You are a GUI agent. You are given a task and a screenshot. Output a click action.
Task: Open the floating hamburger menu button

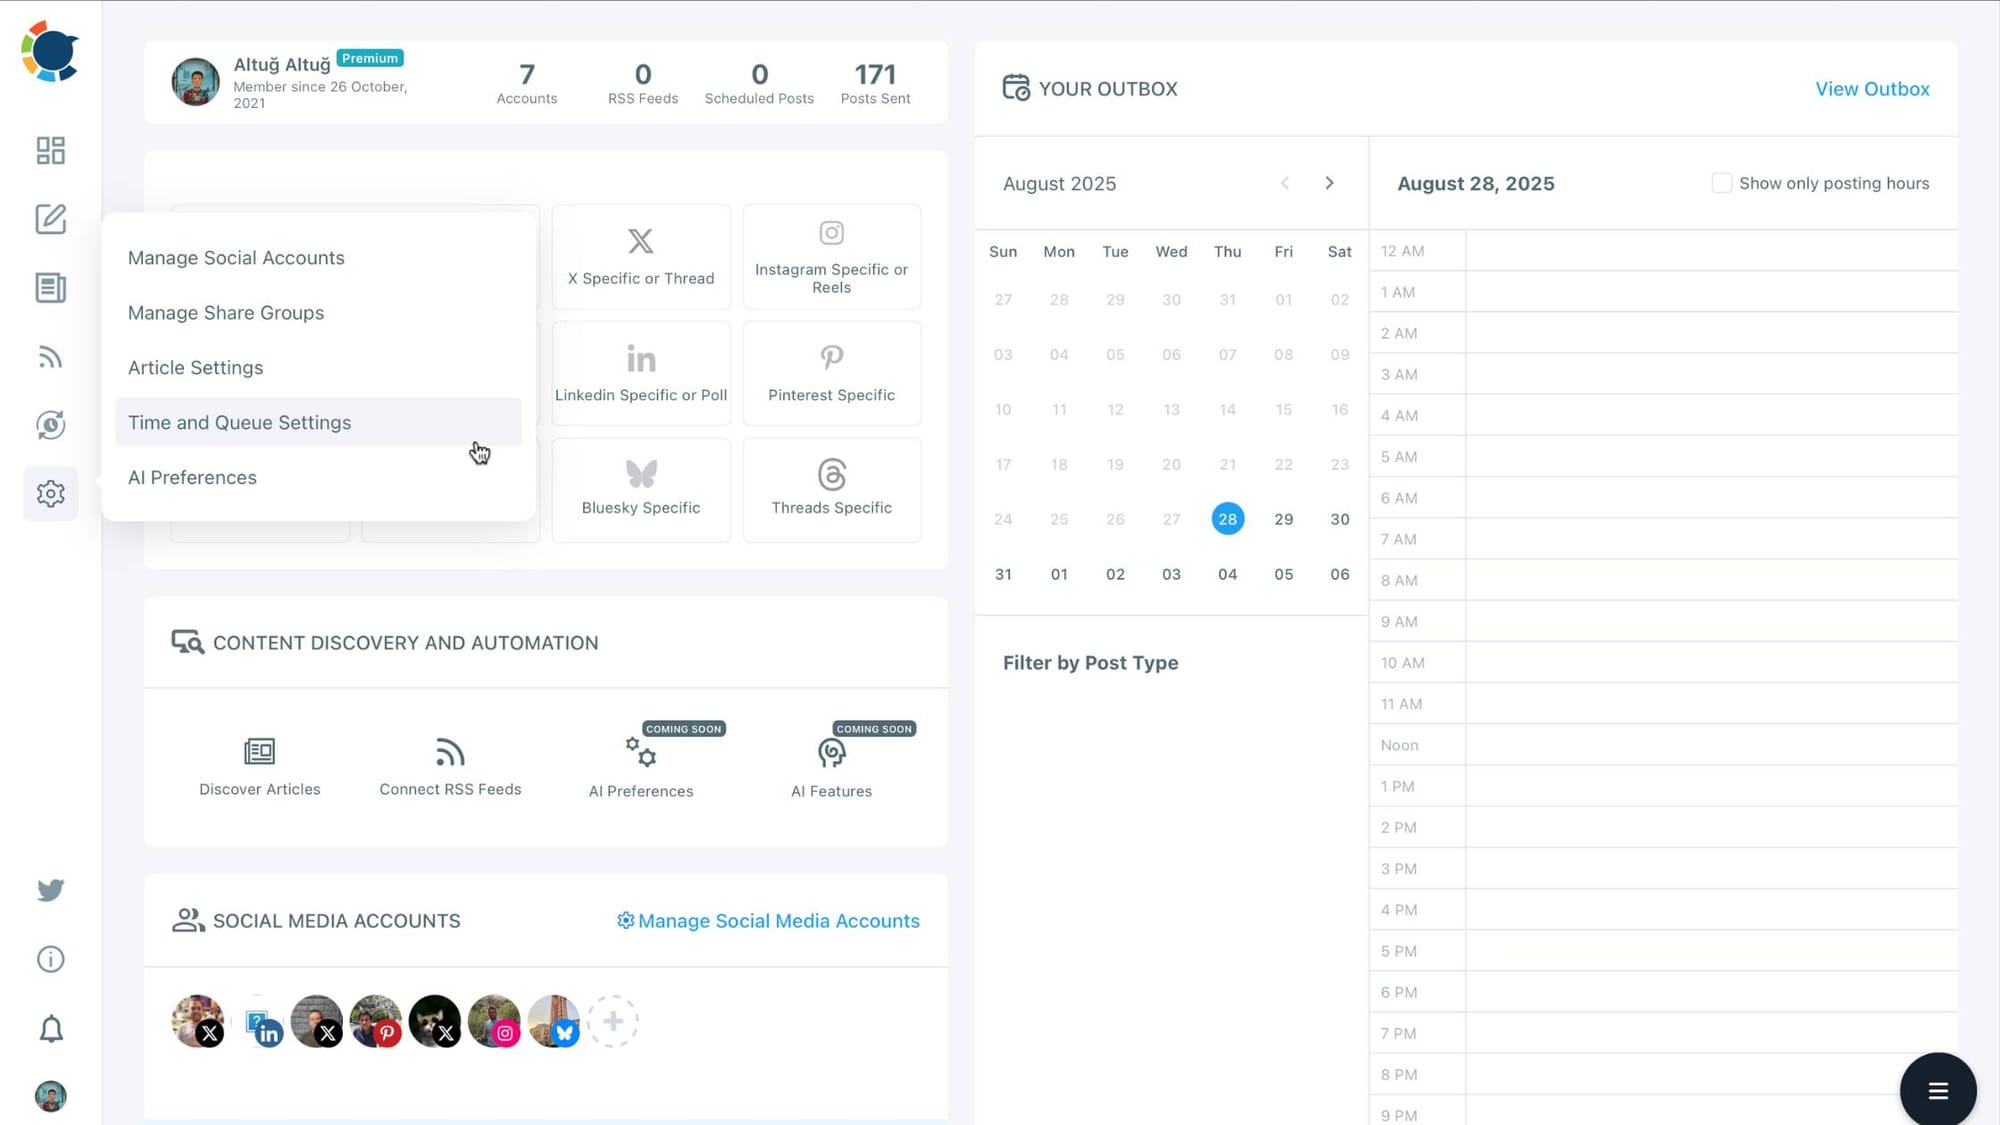pos(1937,1090)
